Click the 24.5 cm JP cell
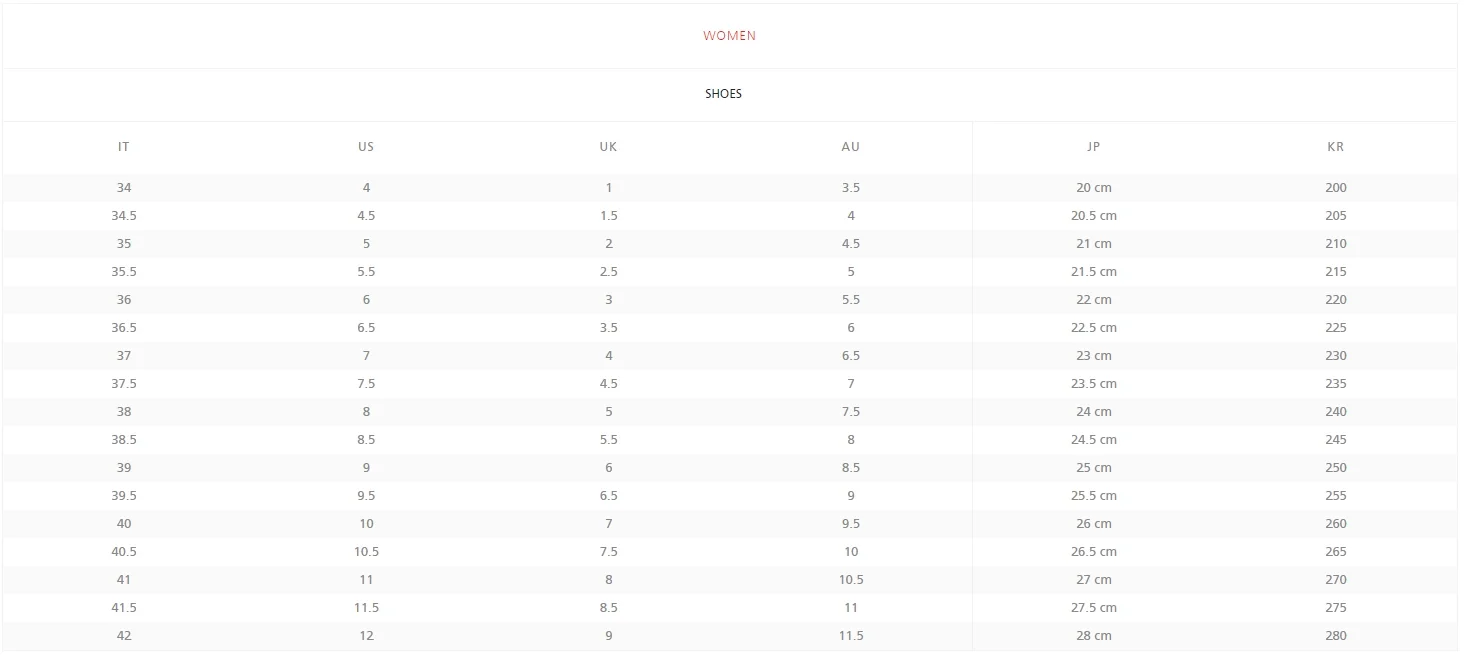 tap(1093, 440)
